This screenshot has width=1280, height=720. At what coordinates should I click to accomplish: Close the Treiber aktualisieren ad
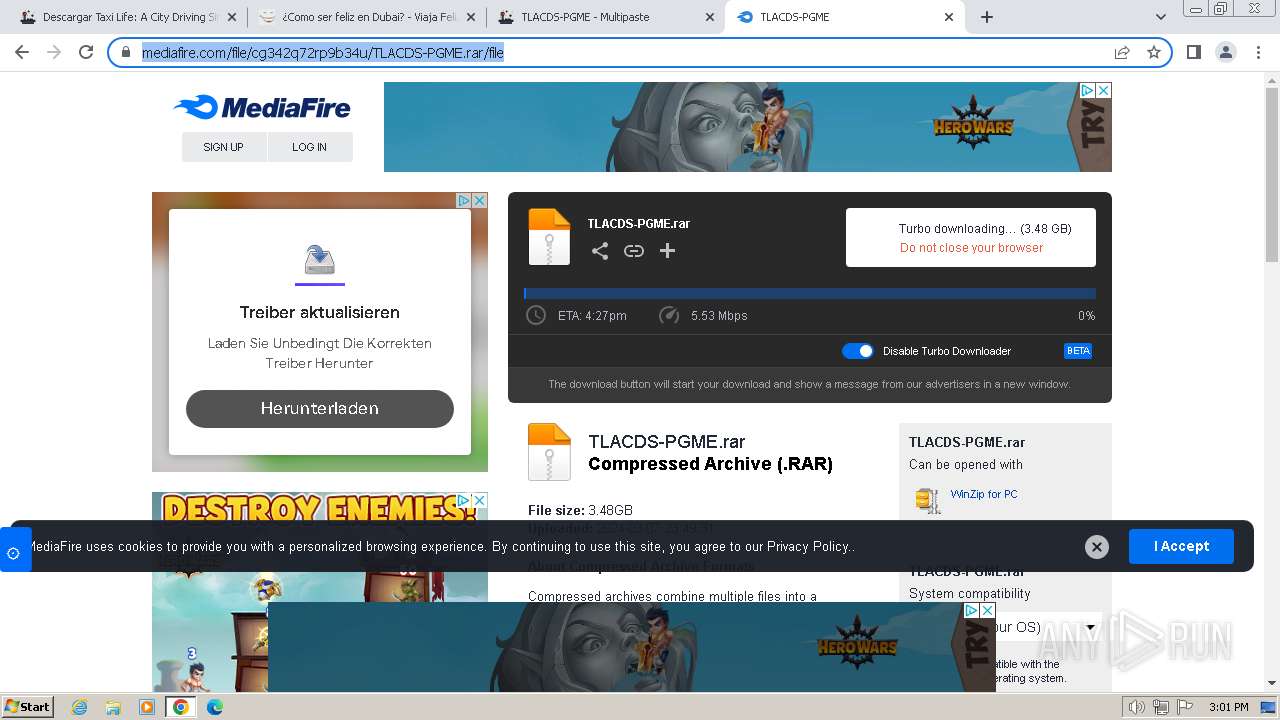click(x=479, y=200)
